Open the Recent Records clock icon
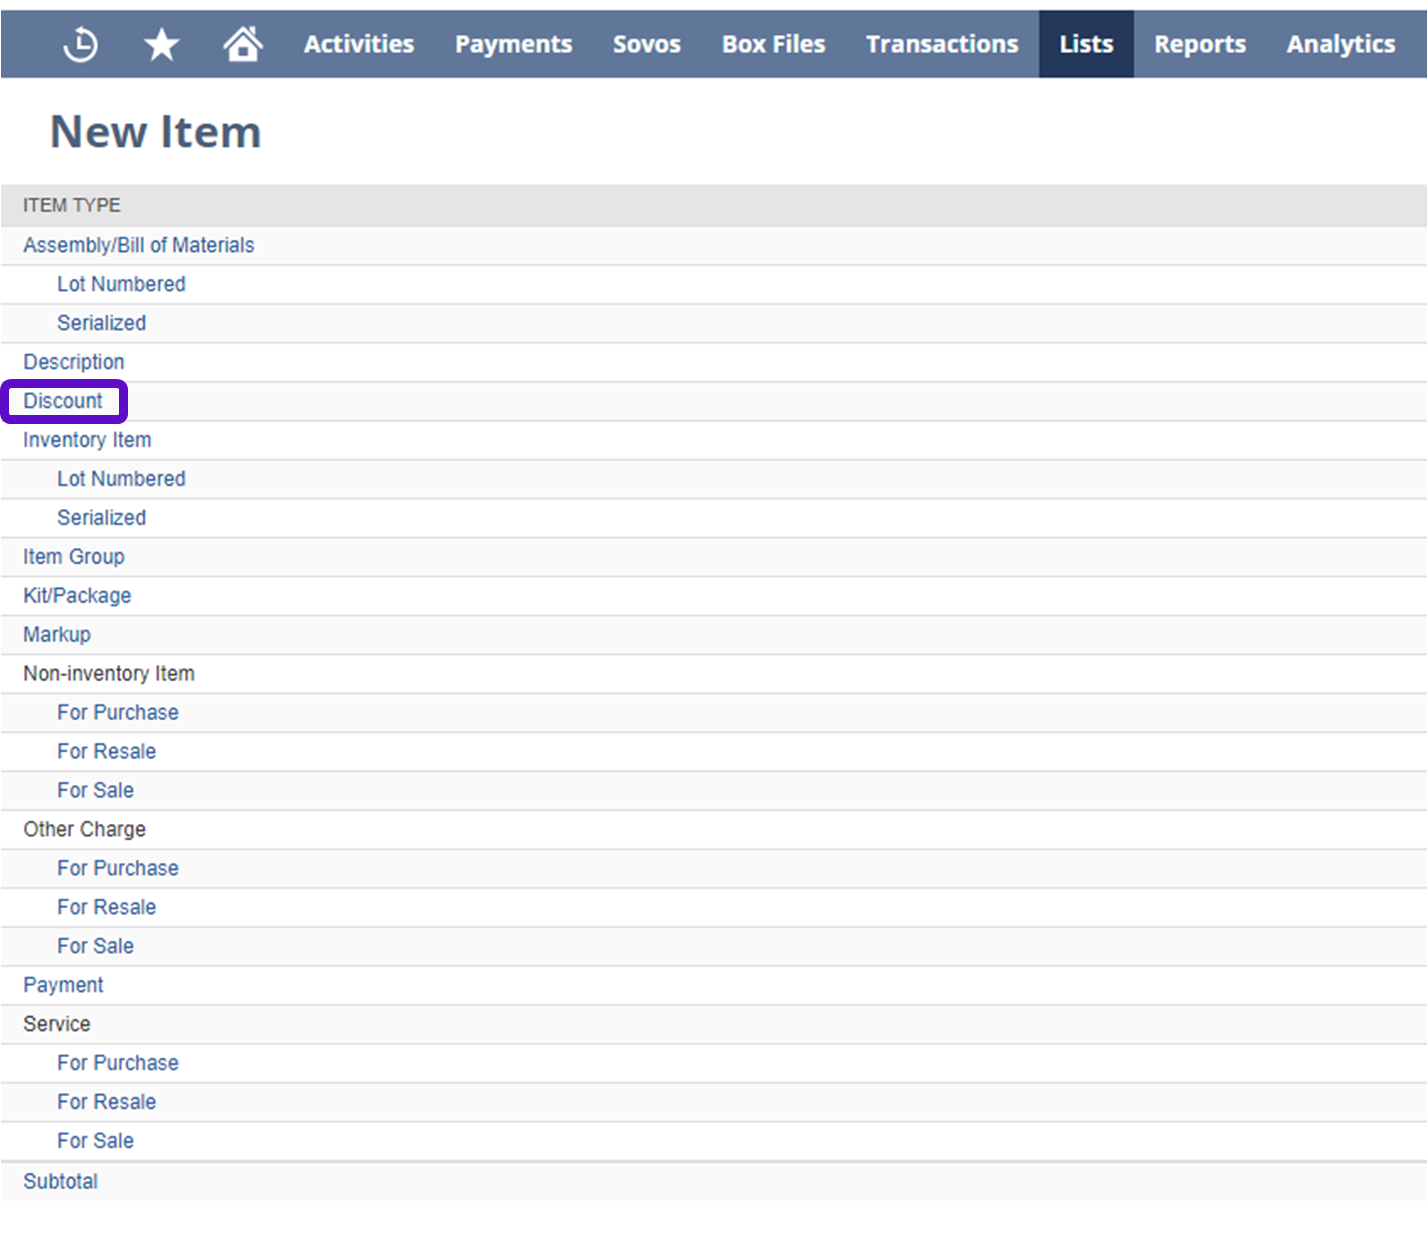This screenshot has height=1236, width=1427. pos(80,44)
